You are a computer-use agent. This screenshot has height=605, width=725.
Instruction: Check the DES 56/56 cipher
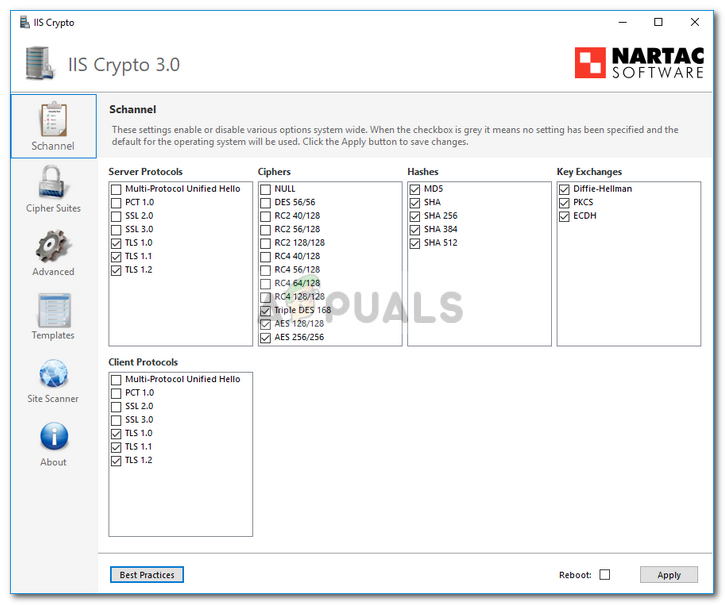[x=265, y=203]
